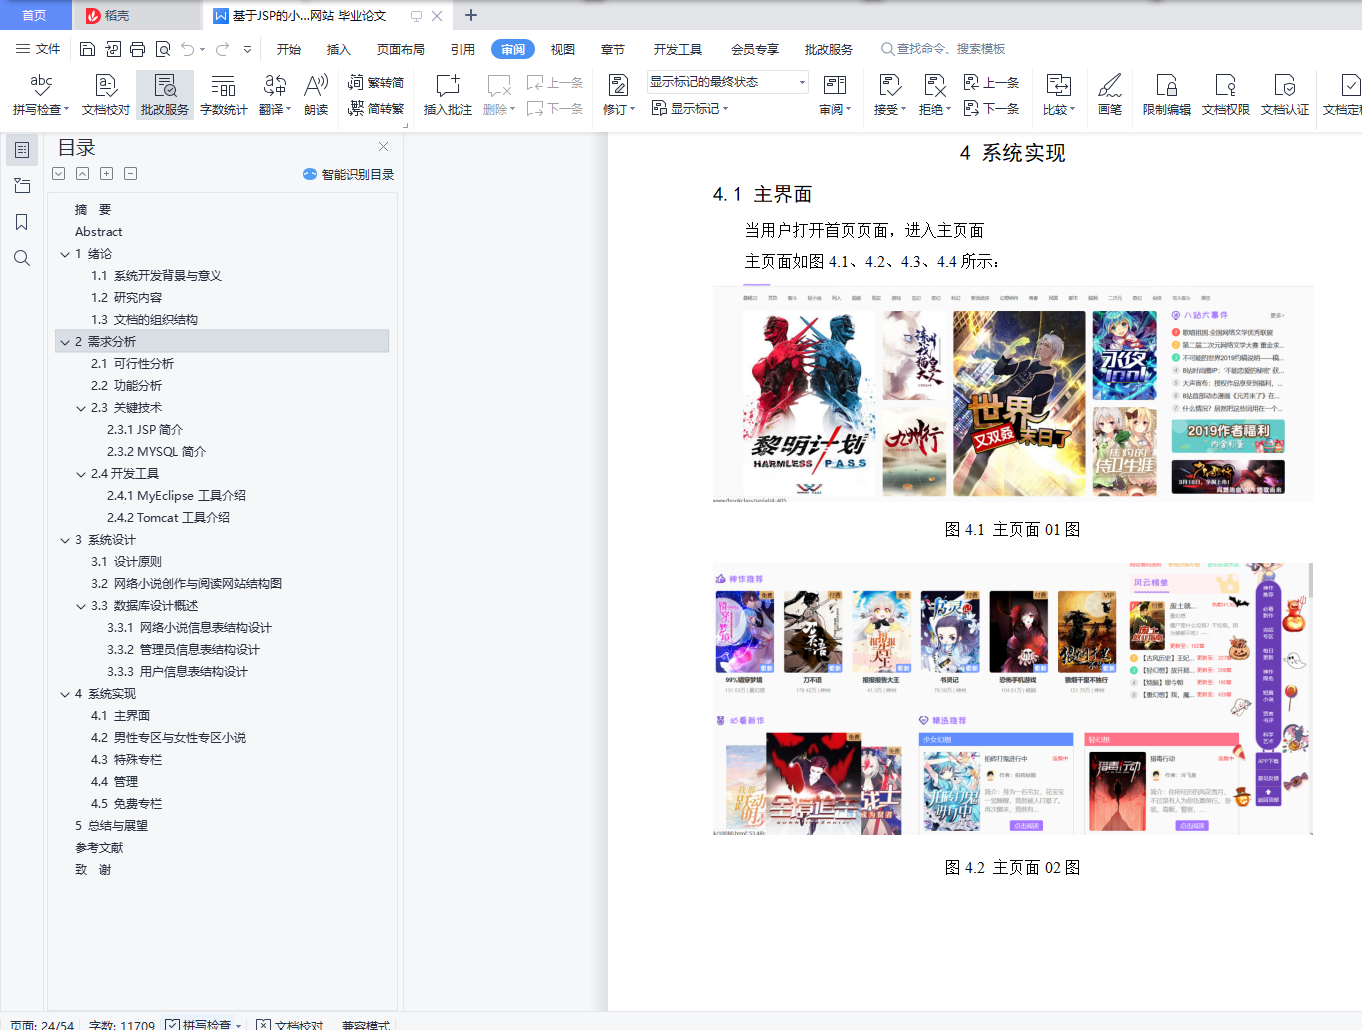Switch to the 会员专享 ribbon tab

[x=755, y=49]
